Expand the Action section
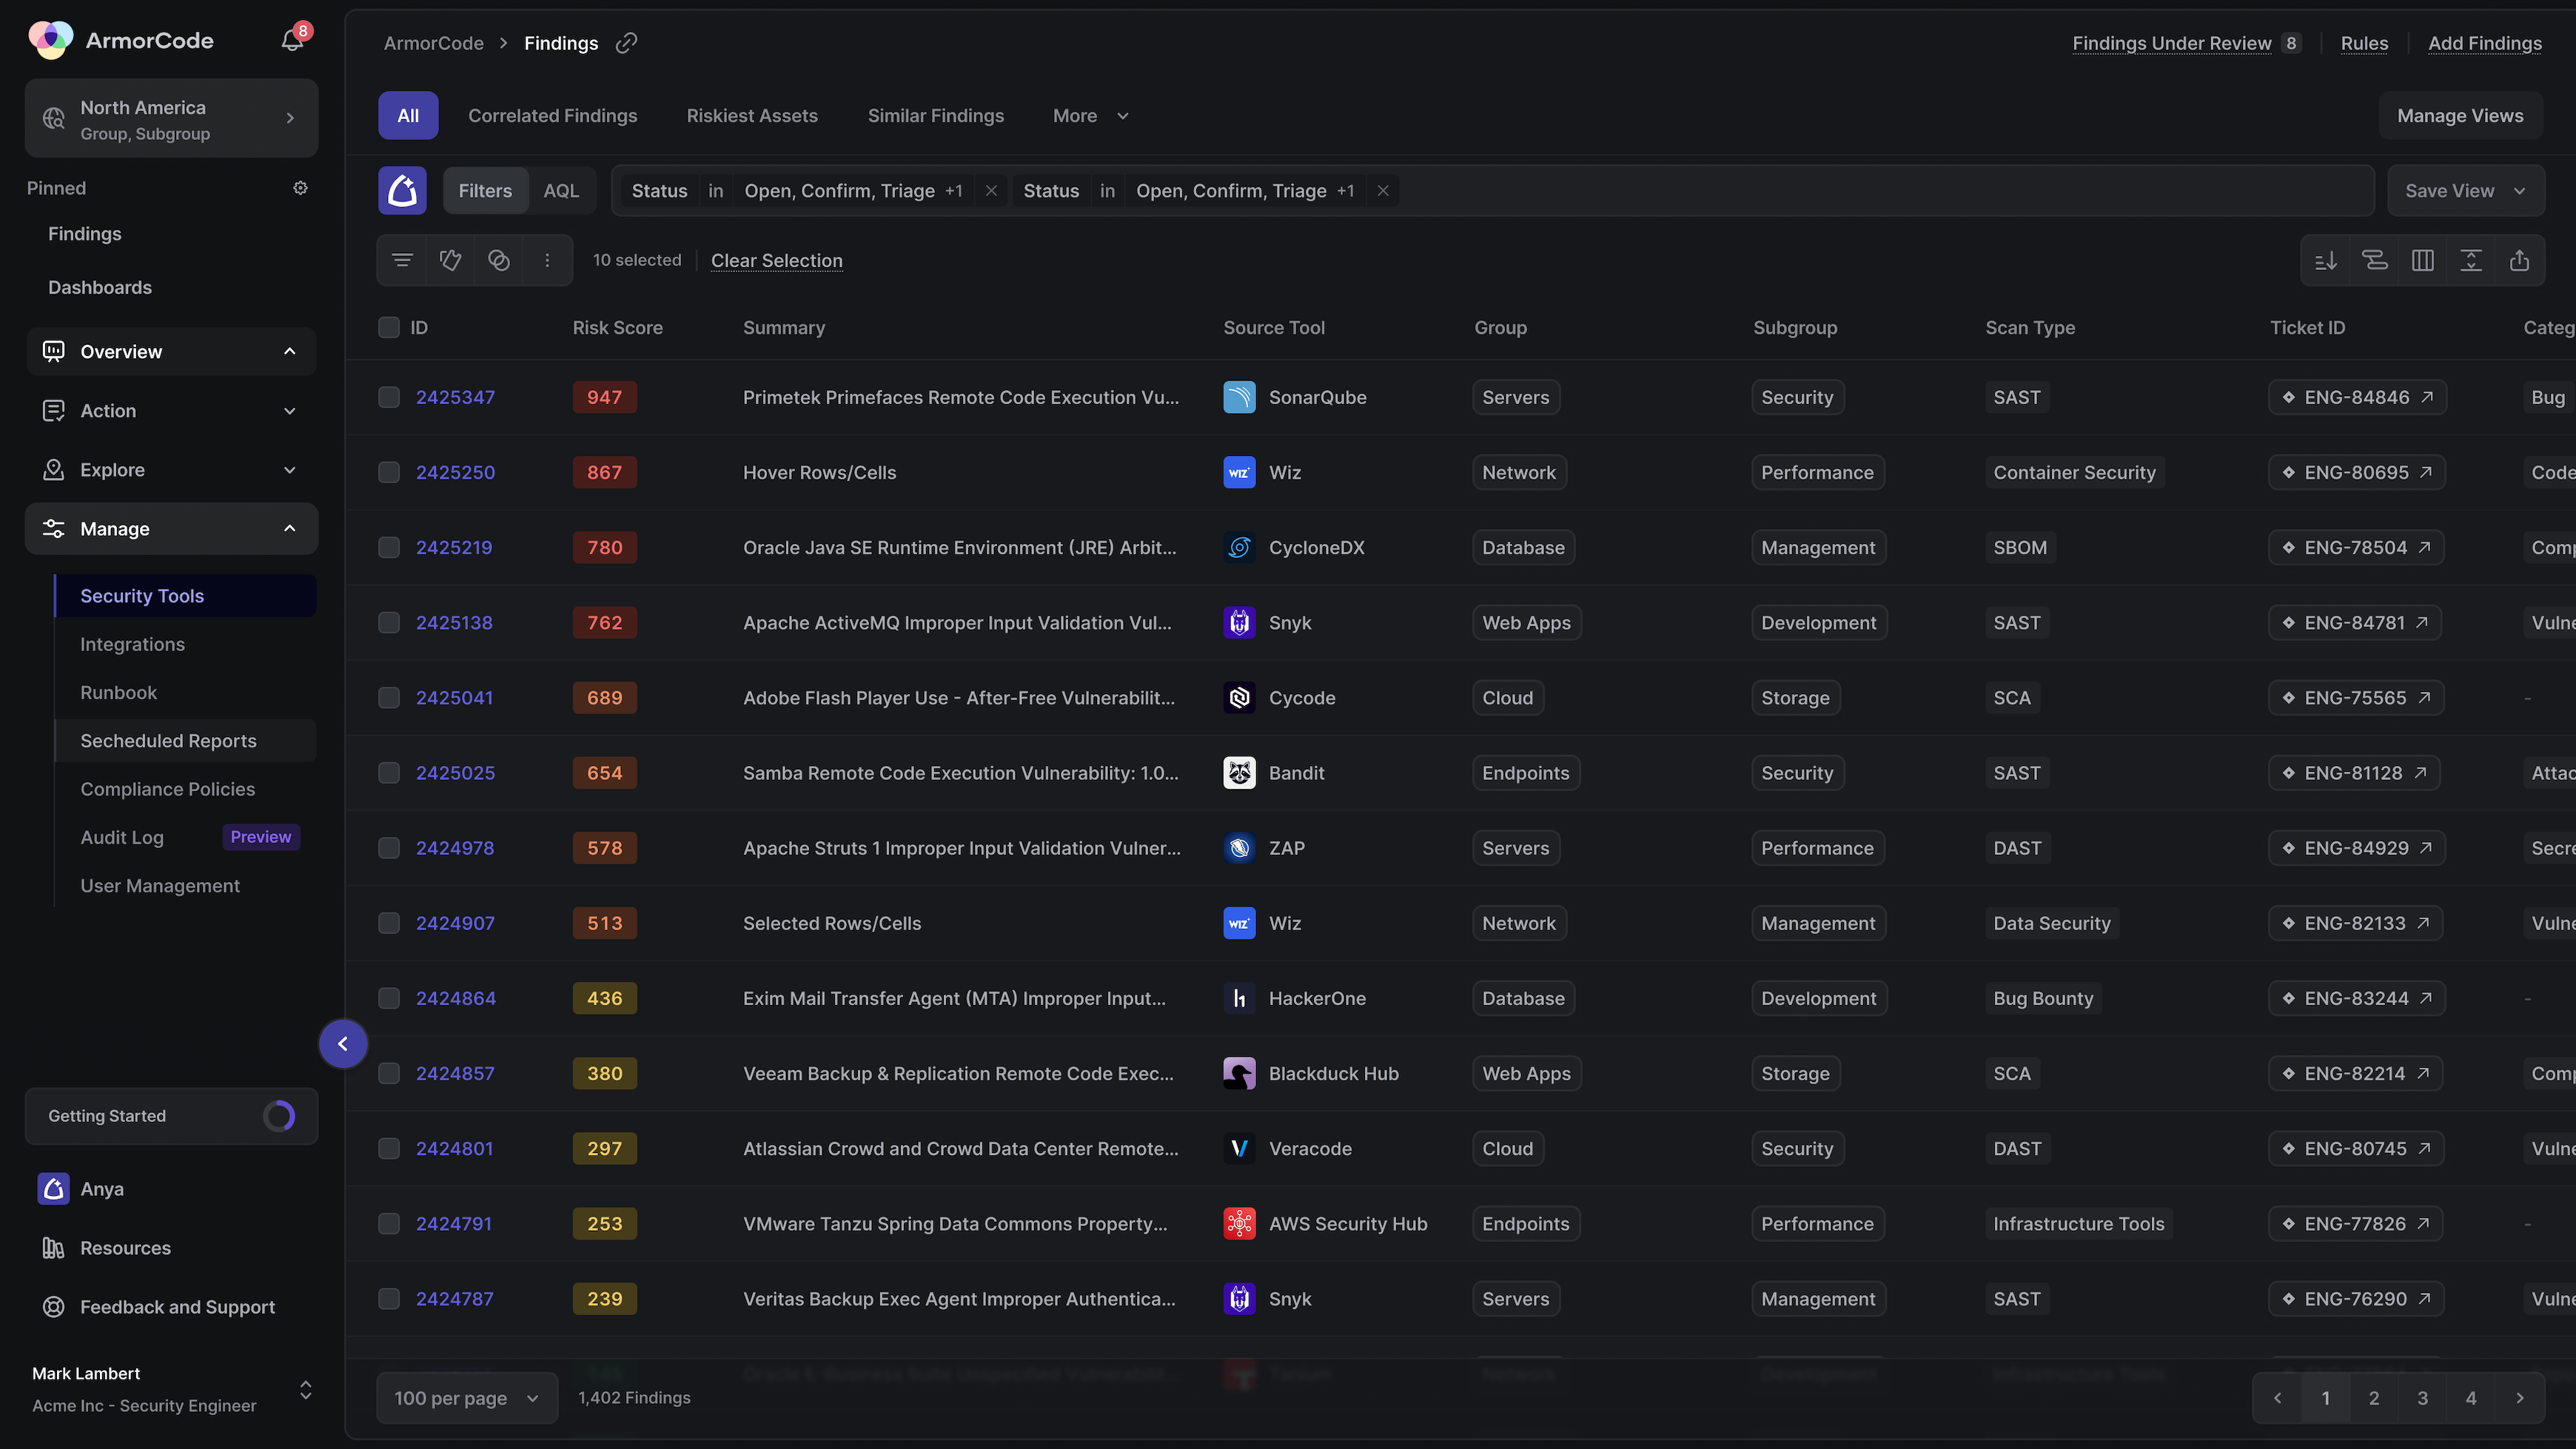2576x1449 pixels. pyautogui.click(x=171, y=411)
